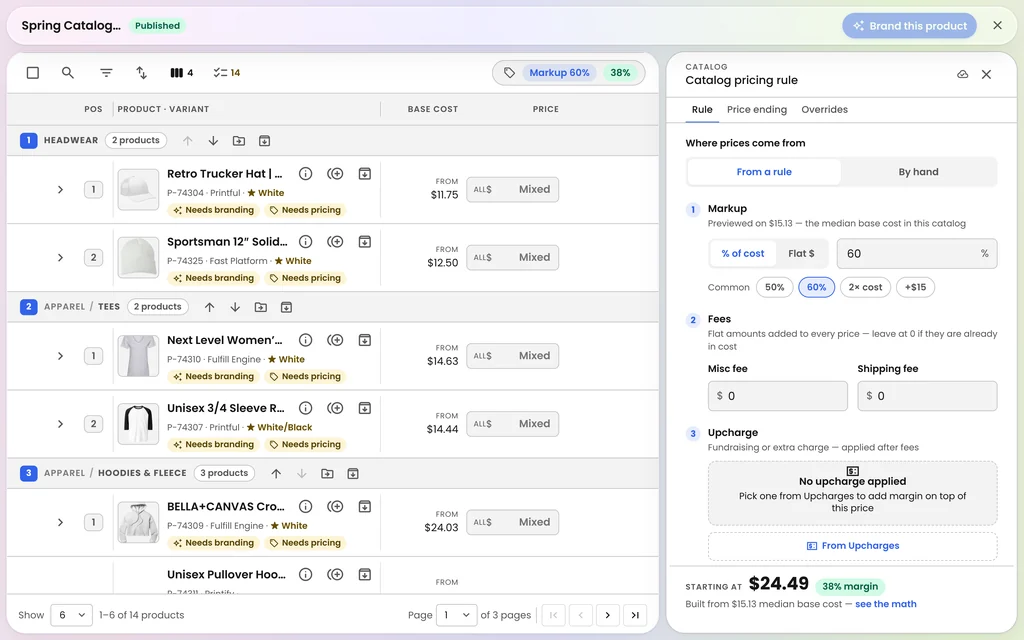Expand the Unisex 3/4 Sleeve row

(x=60, y=424)
